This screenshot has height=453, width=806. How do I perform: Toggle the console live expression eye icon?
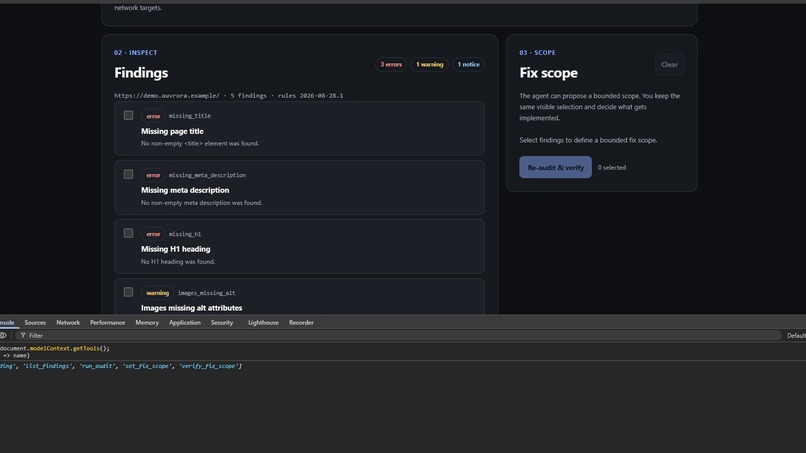click(3, 335)
